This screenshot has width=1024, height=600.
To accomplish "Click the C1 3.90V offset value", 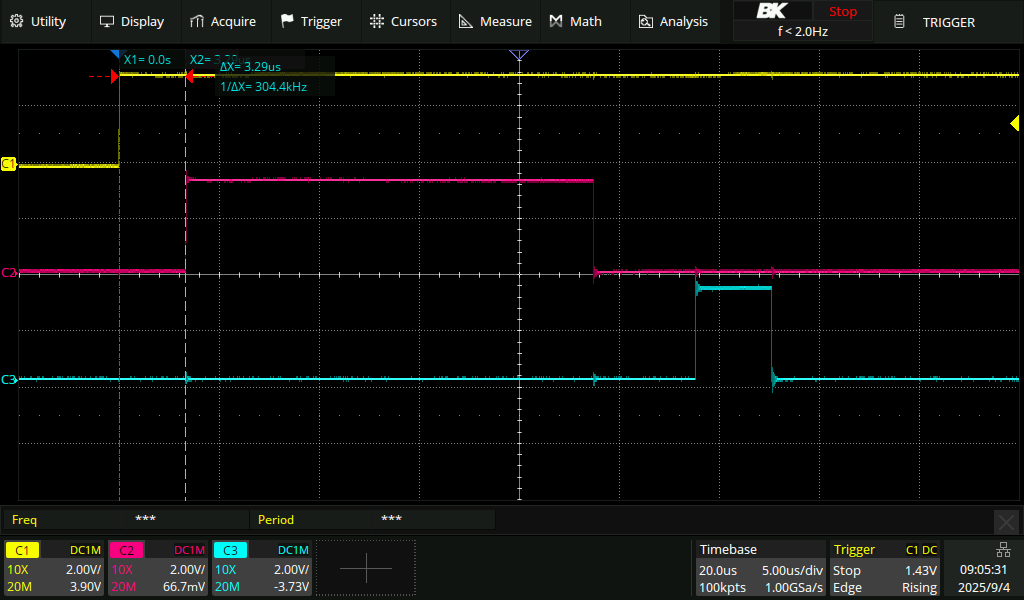I will pos(86,587).
